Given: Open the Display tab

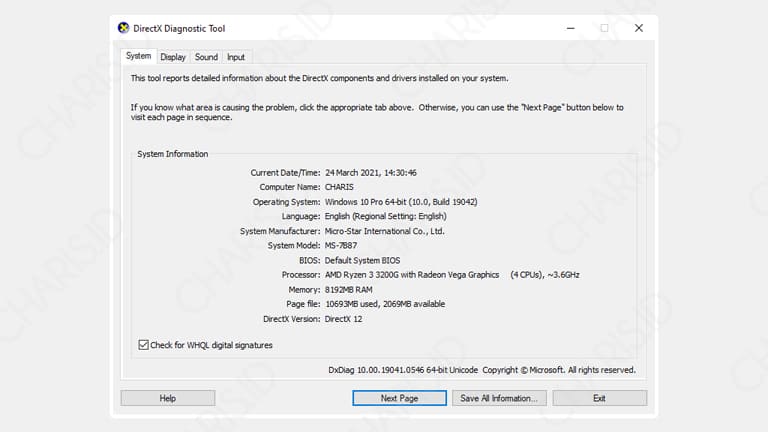Looking at the screenshot, I should pos(173,57).
